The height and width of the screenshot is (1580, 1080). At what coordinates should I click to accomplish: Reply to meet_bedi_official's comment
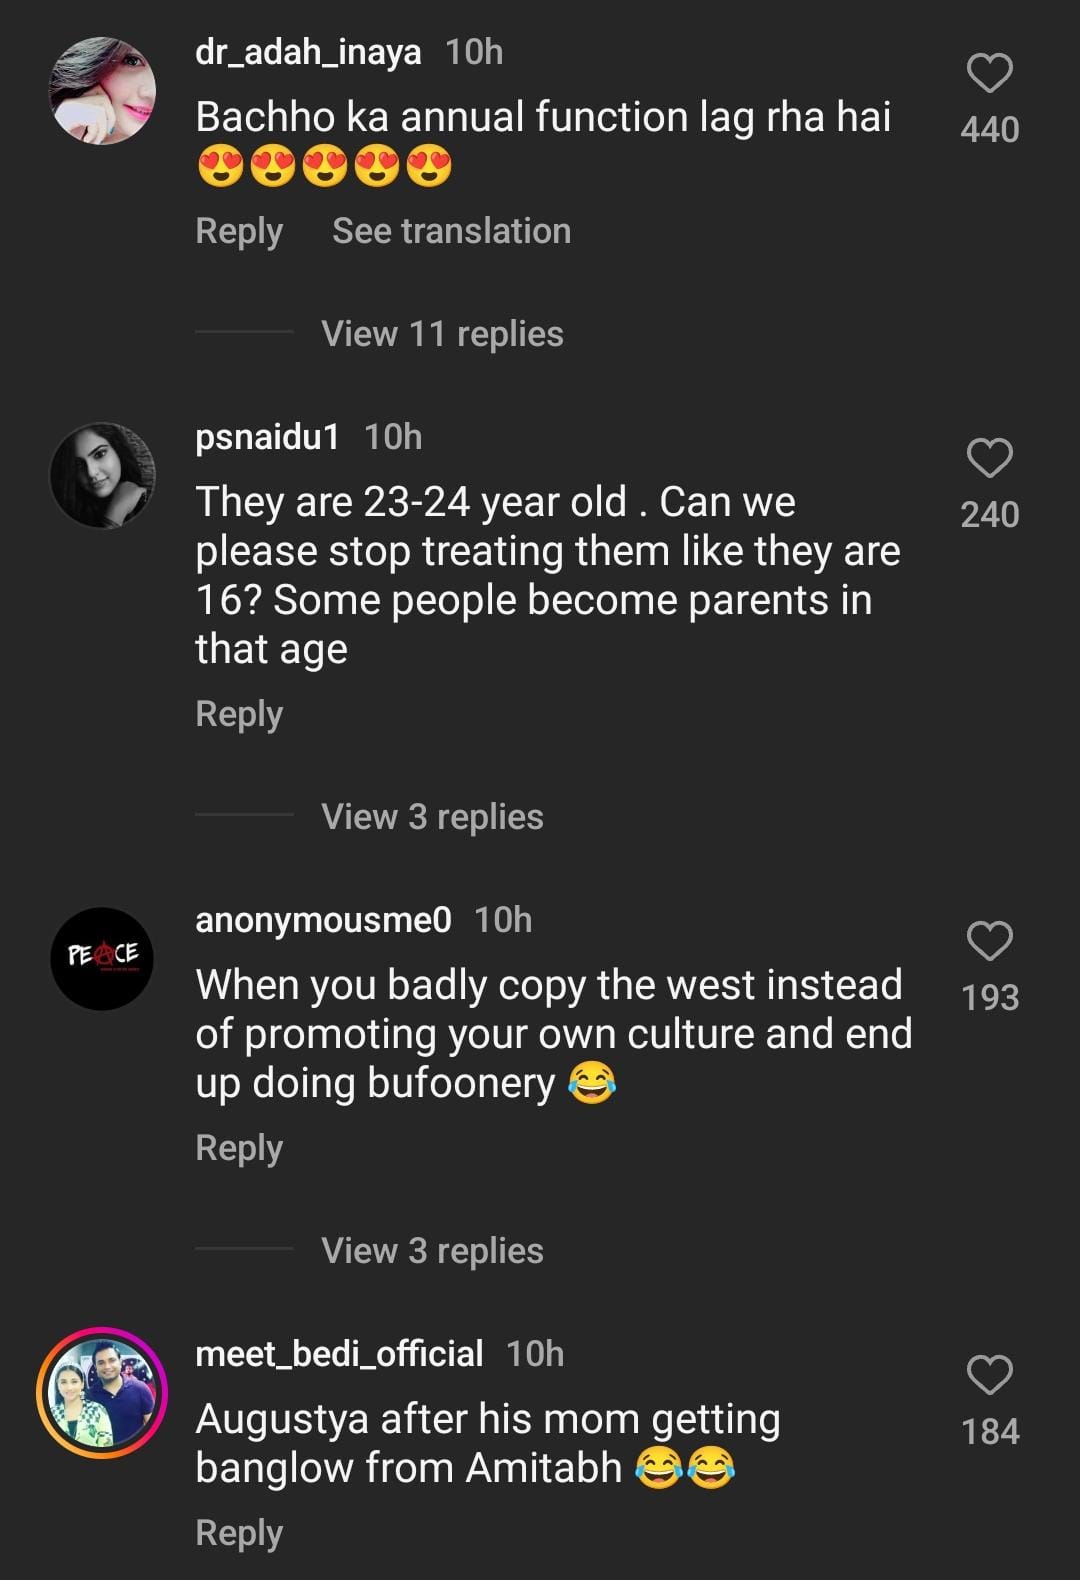click(239, 1533)
